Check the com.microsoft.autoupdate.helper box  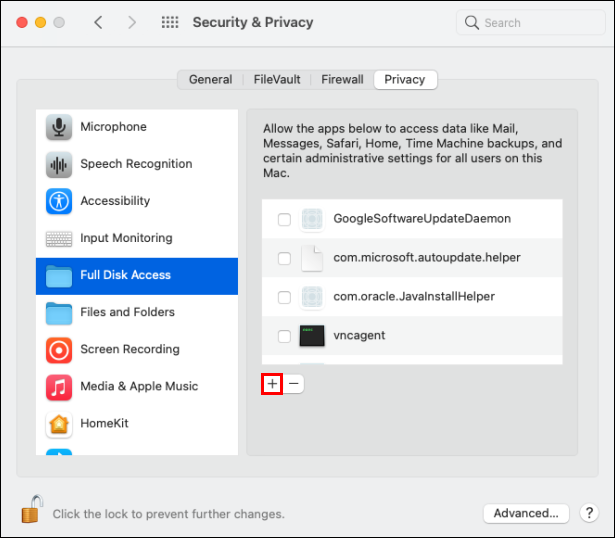point(285,258)
